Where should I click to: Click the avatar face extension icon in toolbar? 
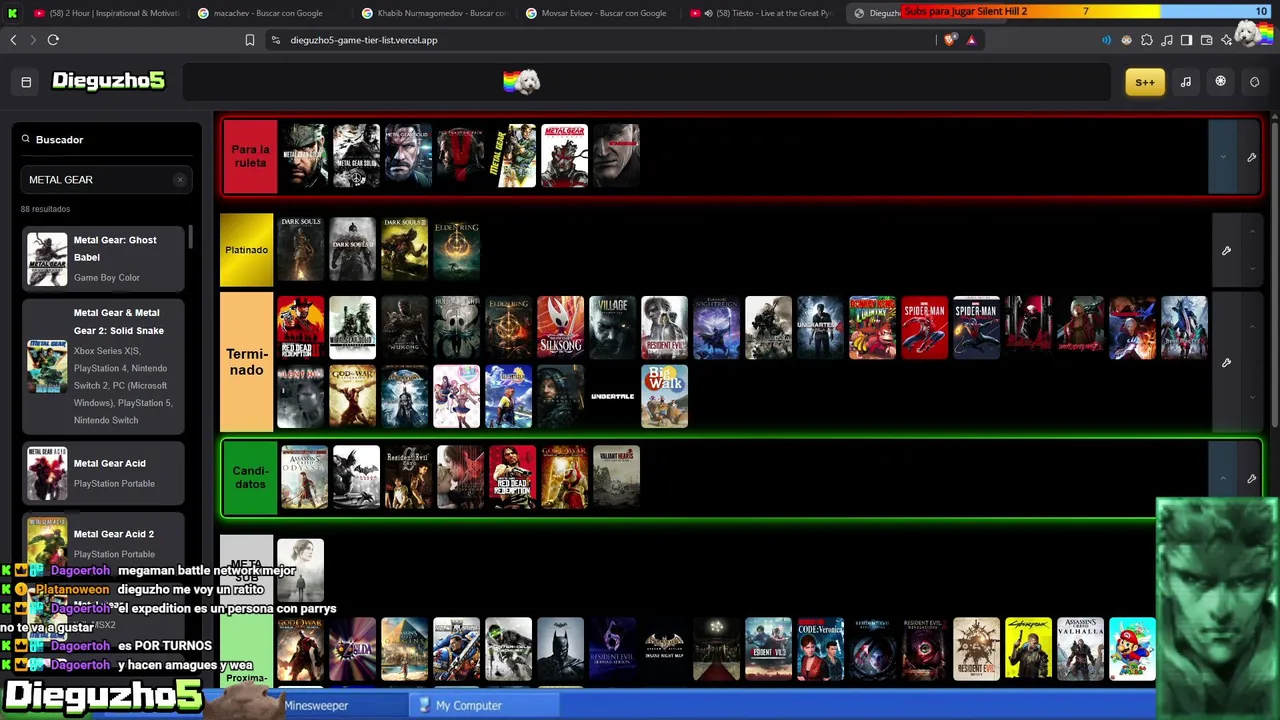[1127, 40]
